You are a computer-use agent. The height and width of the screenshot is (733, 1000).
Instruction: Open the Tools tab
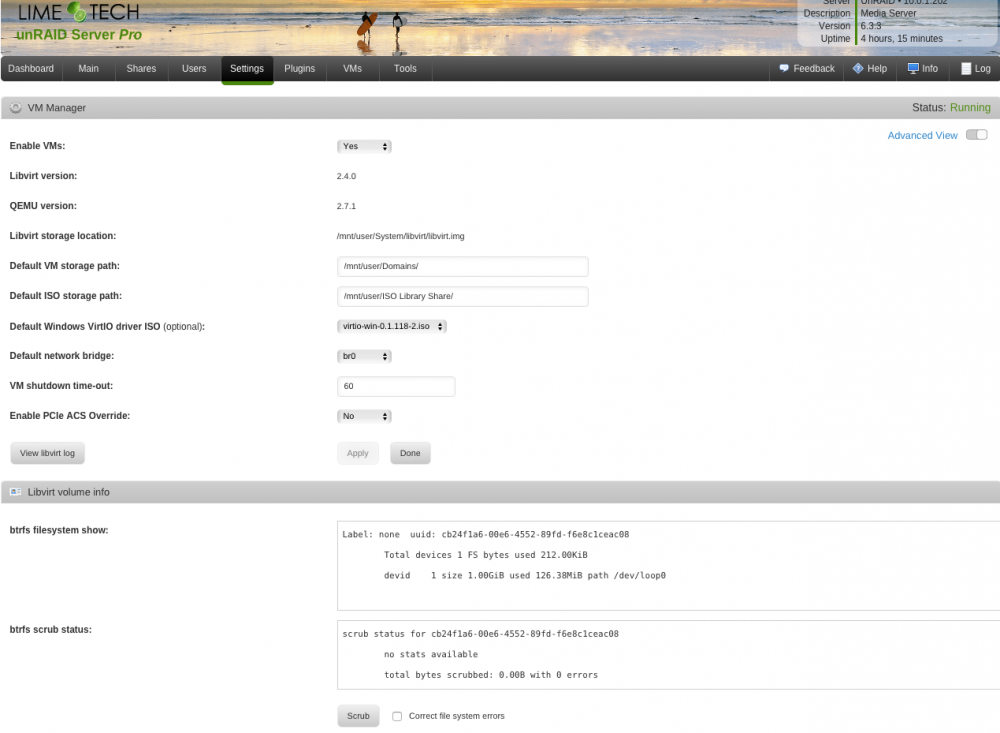406,68
